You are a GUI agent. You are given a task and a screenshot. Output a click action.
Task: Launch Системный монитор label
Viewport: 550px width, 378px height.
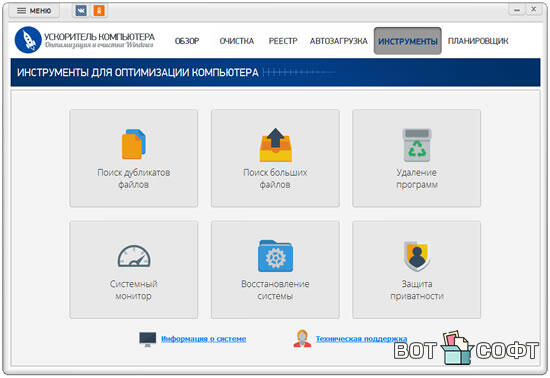pos(134,290)
